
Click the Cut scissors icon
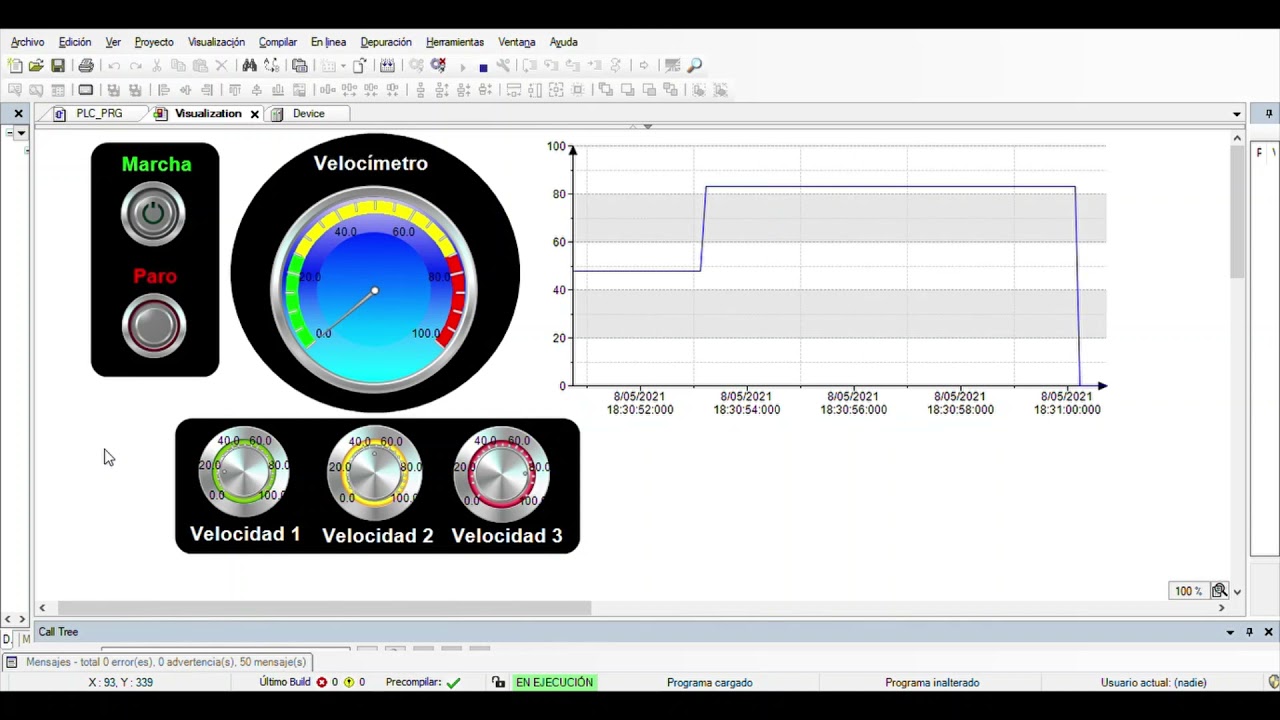point(157,66)
